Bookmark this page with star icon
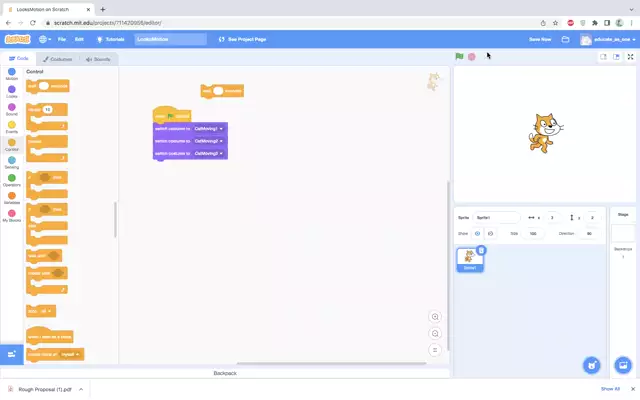This screenshot has height=400, width=640. 555,23
